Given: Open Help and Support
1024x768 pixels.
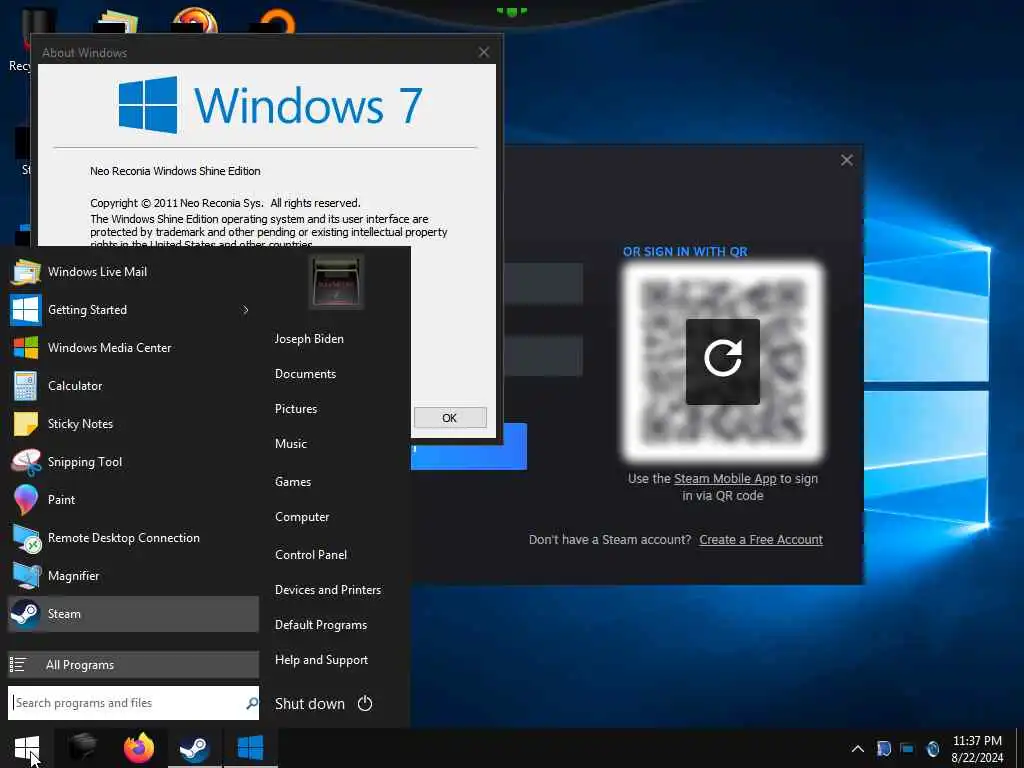Looking at the screenshot, I should [x=321, y=660].
